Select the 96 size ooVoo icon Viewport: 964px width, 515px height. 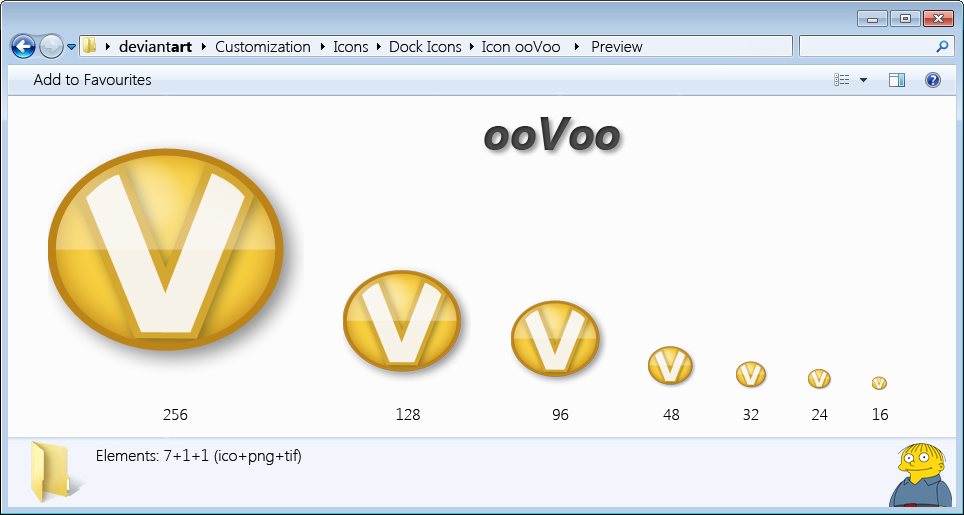point(555,338)
